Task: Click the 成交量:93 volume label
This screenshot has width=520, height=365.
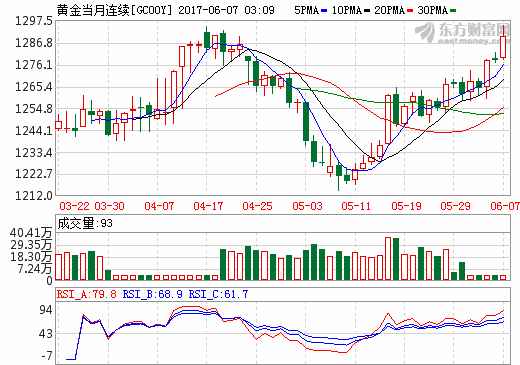Action: [85, 223]
